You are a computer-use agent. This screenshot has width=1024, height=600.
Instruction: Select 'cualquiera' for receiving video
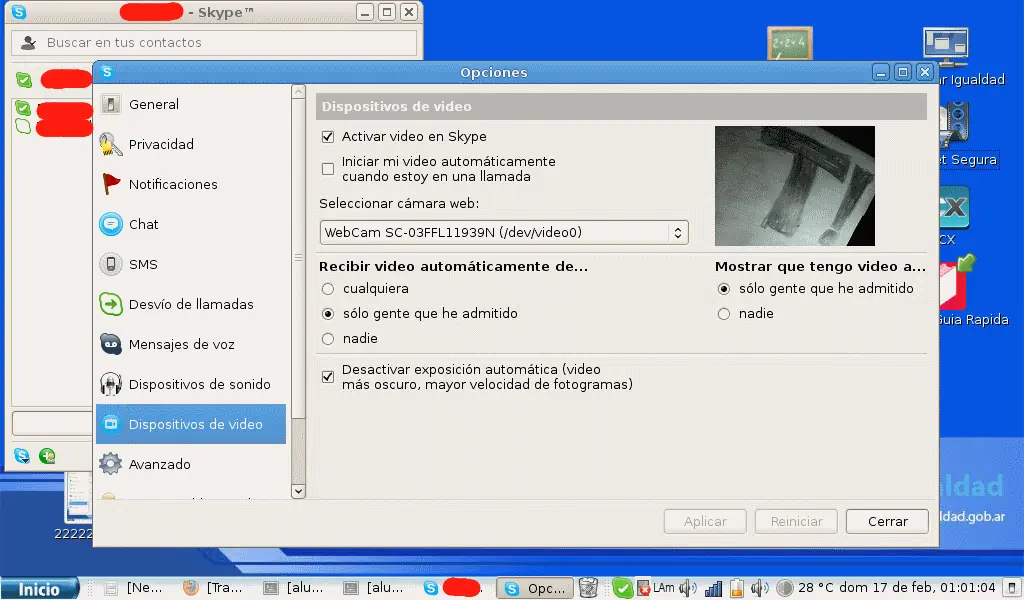[x=327, y=289]
